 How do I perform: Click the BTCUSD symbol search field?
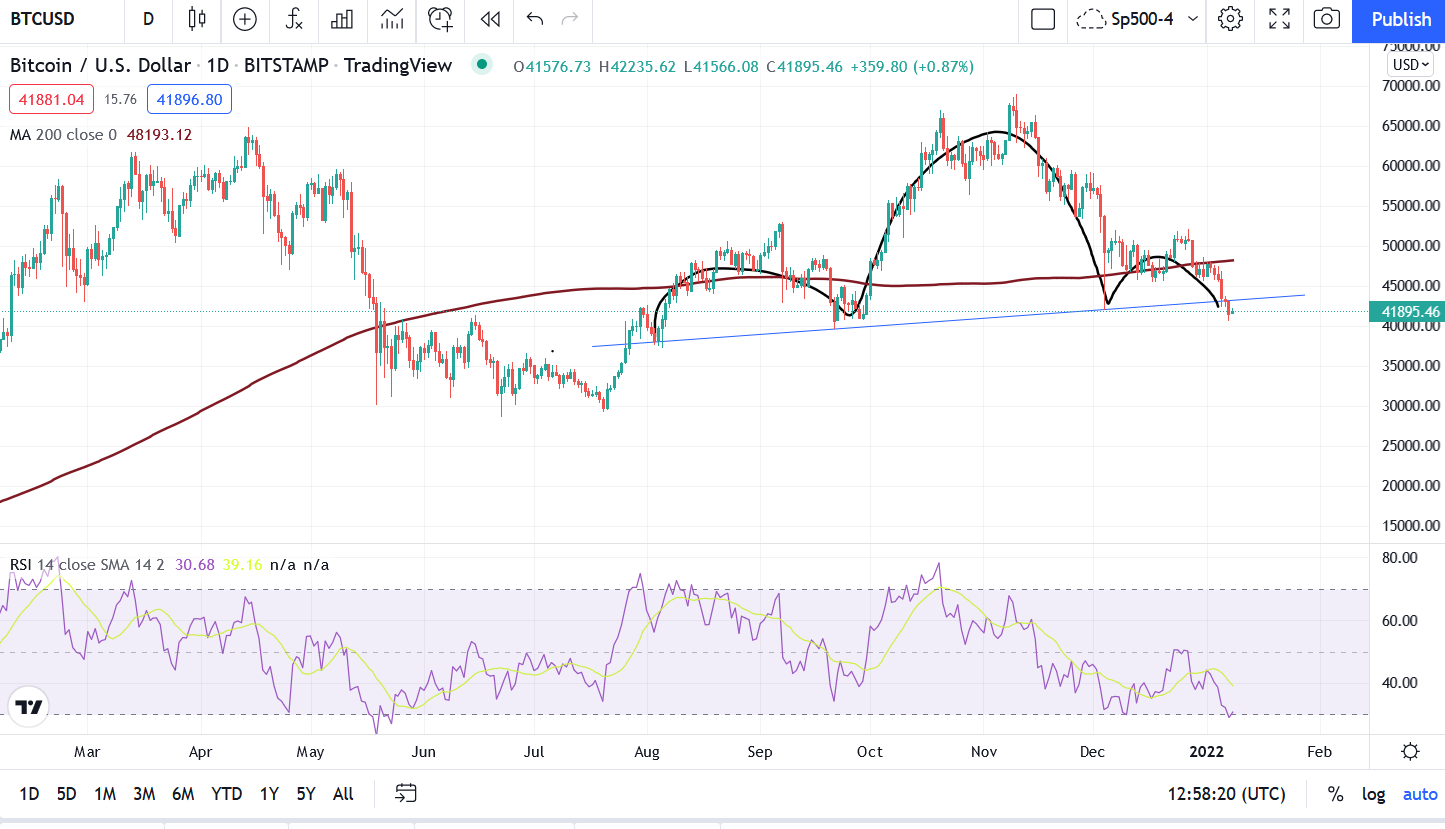coord(50,19)
